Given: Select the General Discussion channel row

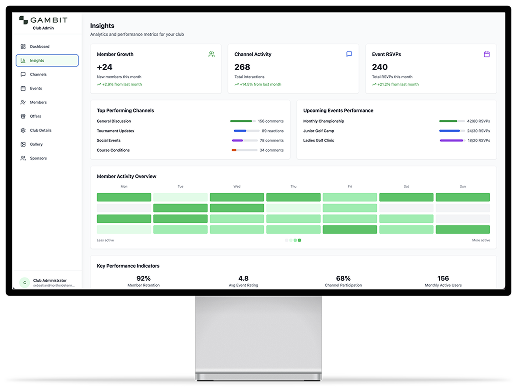Looking at the screenshot, I should coord(190,121).
